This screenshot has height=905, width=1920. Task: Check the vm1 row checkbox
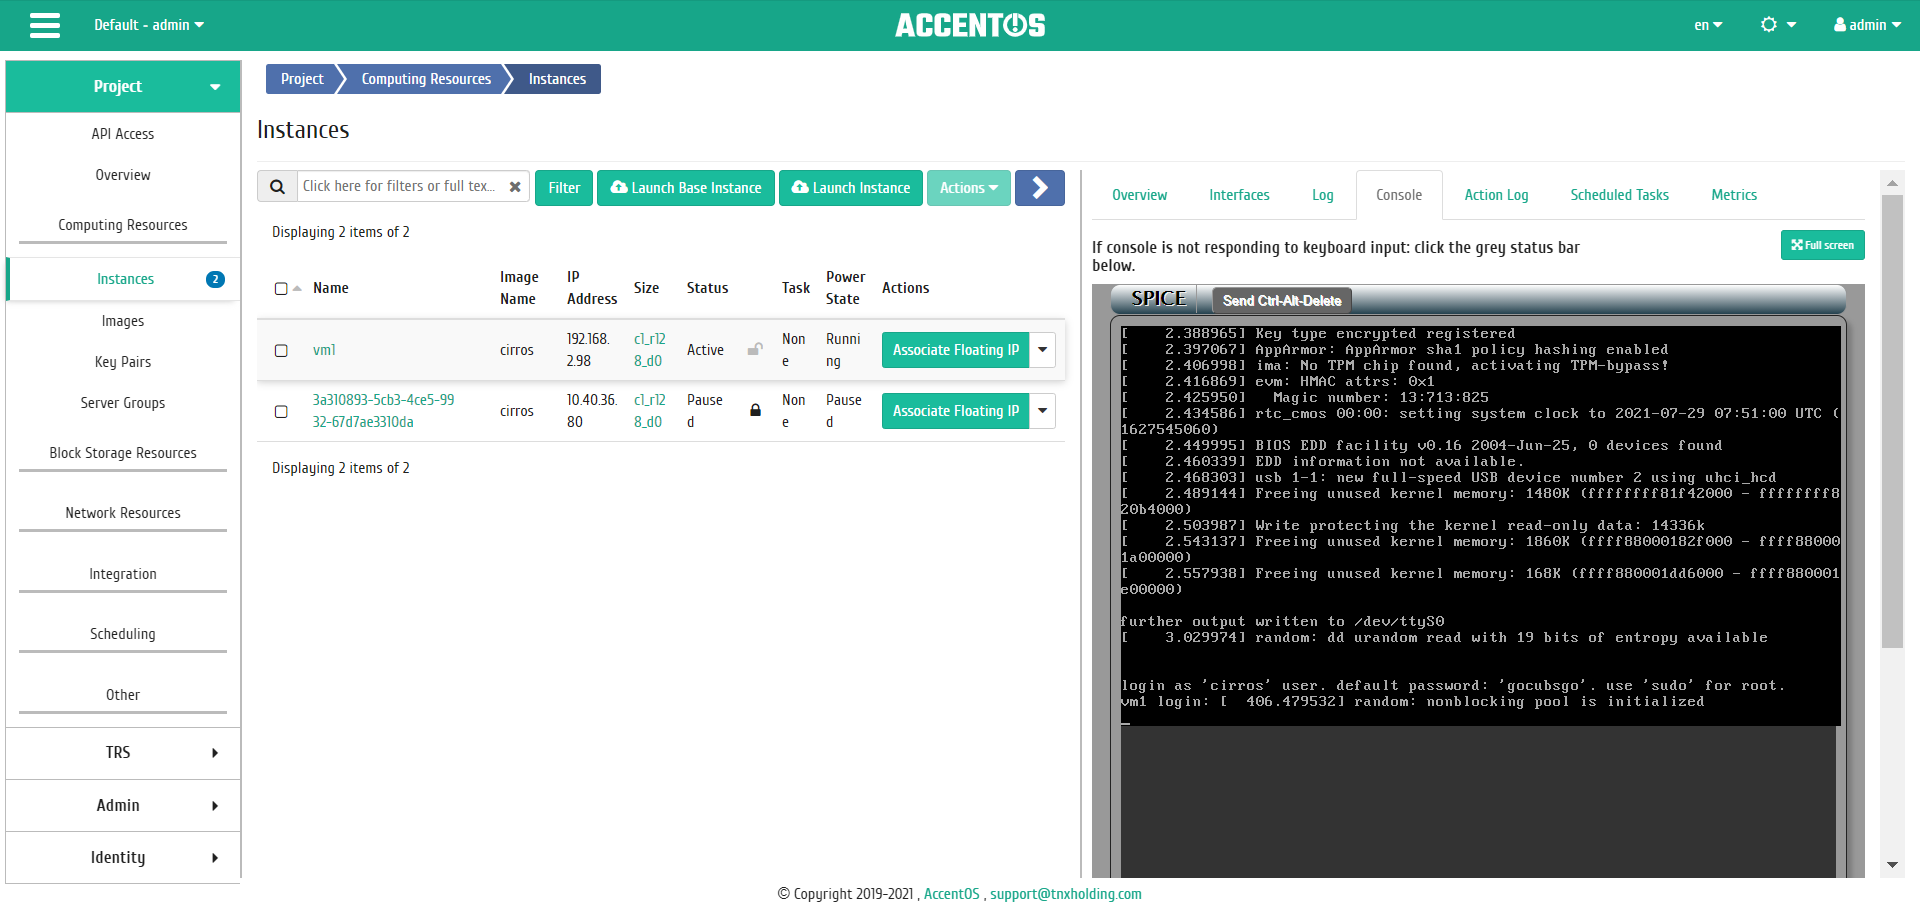pos(281,351)
